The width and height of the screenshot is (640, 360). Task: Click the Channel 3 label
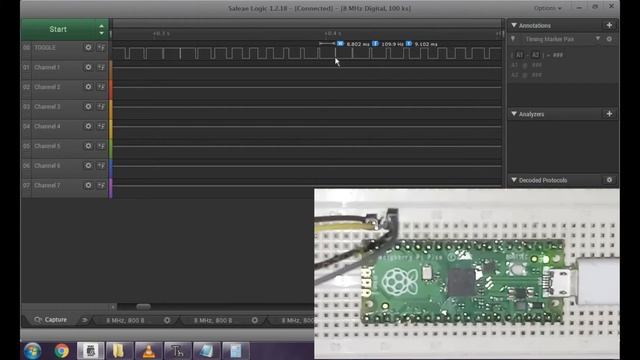tap(47, 107)
